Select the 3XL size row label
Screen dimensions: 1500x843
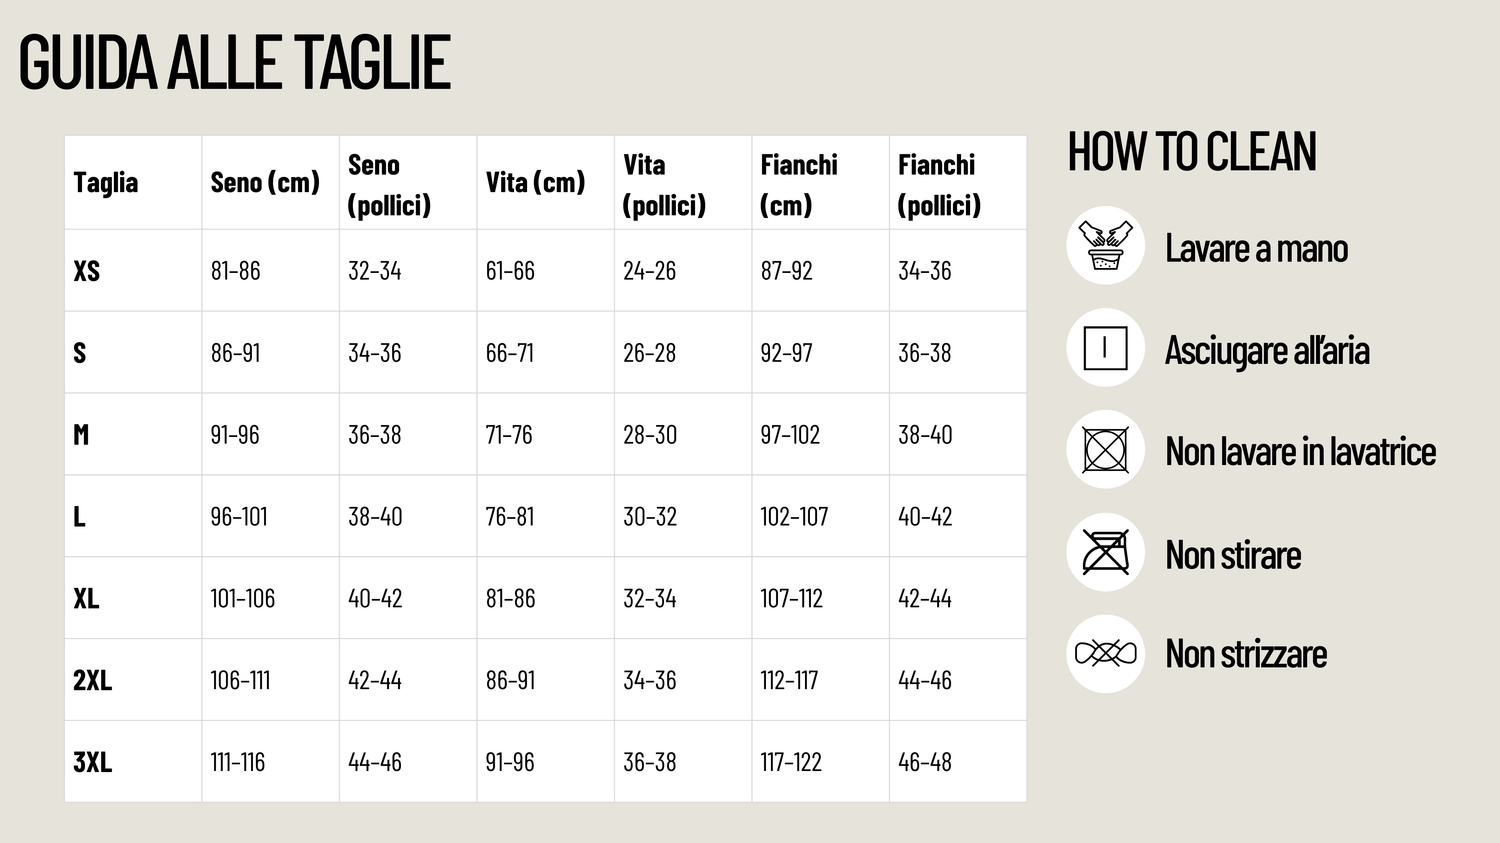point(92,762)
